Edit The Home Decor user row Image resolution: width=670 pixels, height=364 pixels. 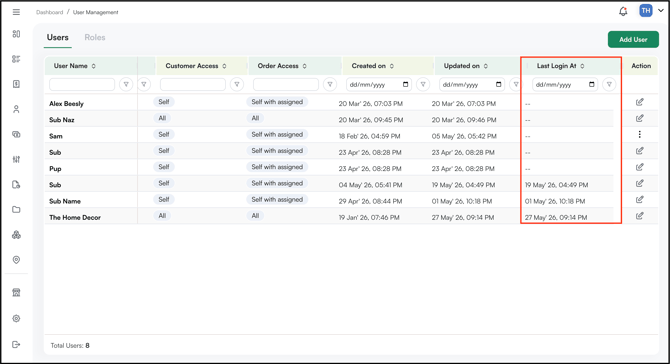click(640, 215)
